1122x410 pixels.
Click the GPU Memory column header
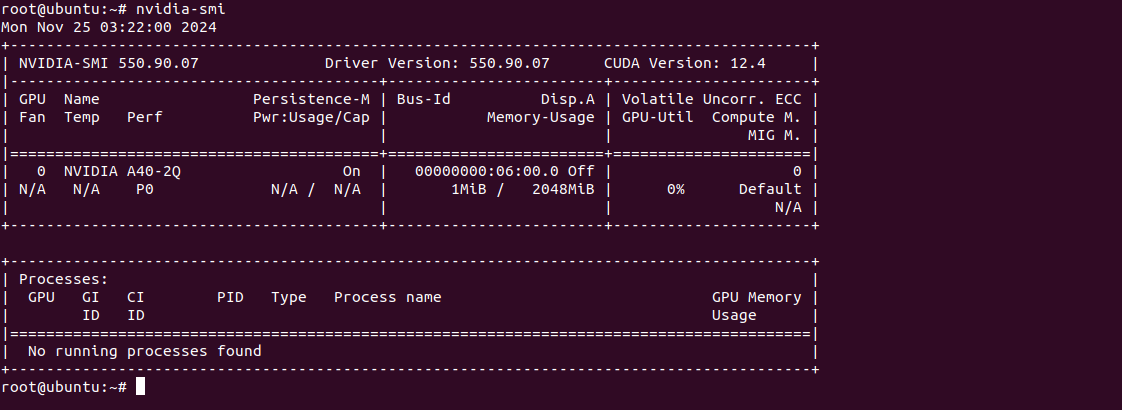tap(756, 297)
